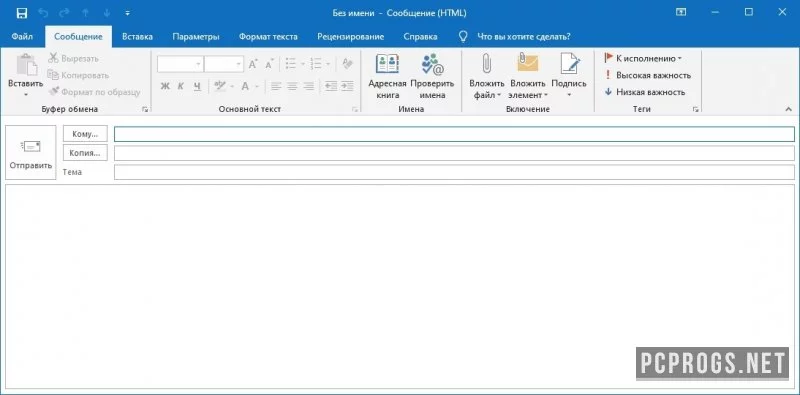This screenshot has width=800, height=395.
Task: Open the Файл tab
Action: click(22, 36)
